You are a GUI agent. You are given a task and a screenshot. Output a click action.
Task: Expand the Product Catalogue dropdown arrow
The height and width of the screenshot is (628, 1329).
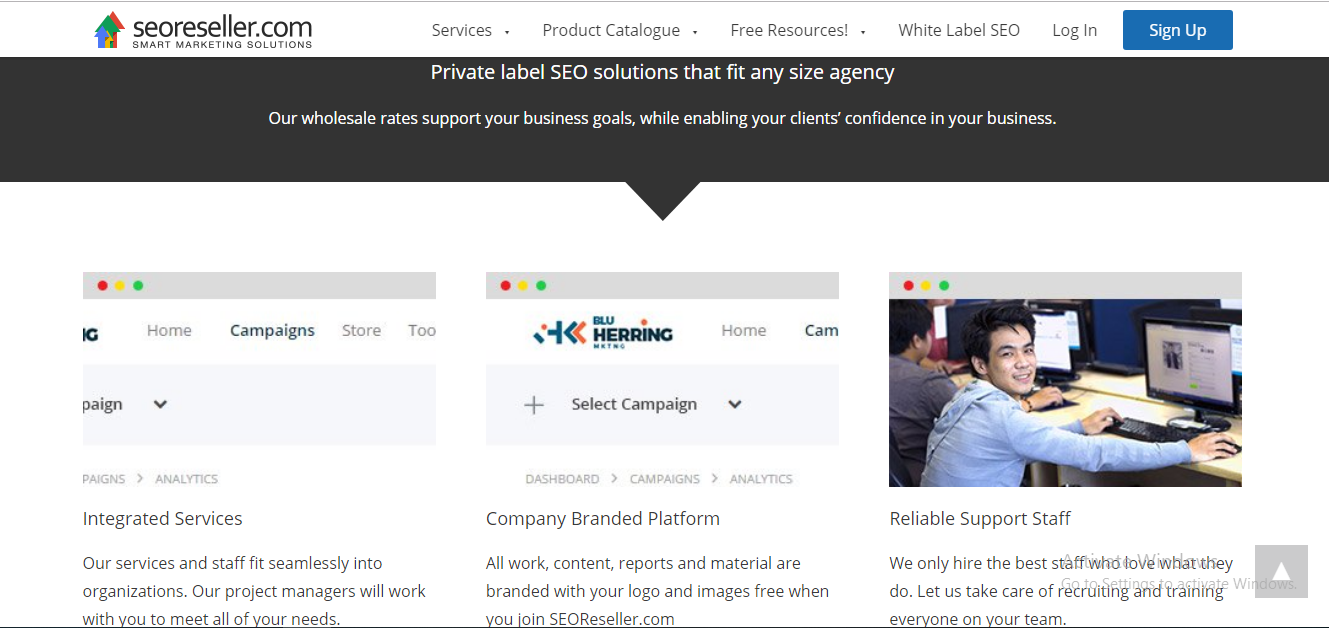pyautogui.click(x=695, y=32)
